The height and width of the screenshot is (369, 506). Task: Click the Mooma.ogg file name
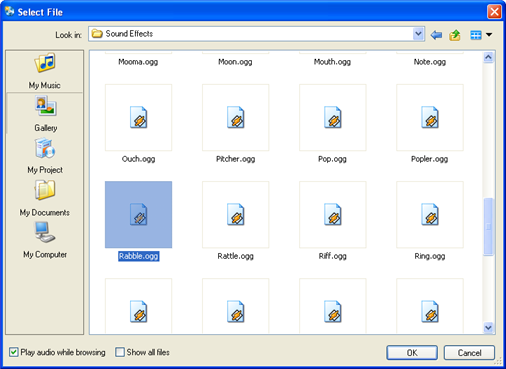coord(138,62)
